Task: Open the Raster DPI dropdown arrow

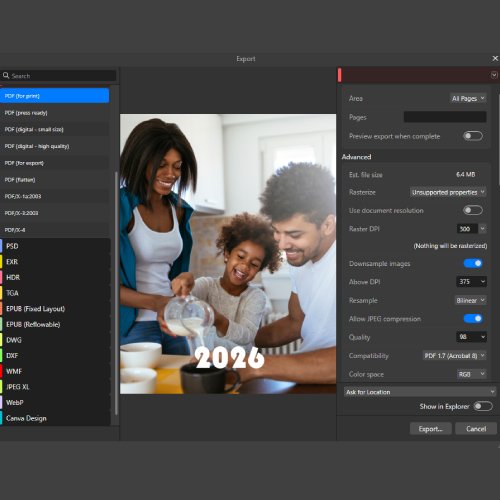Action: [482, 229]
